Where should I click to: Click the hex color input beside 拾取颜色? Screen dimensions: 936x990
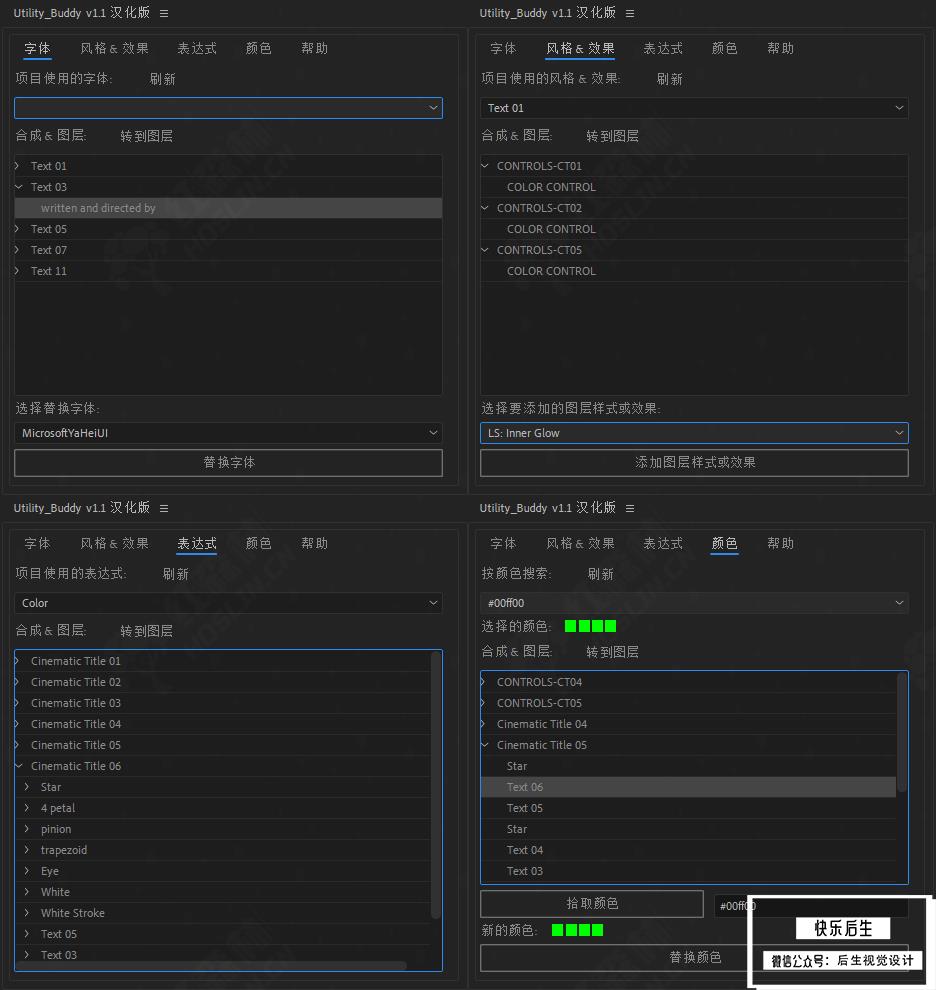coord(811,906)
